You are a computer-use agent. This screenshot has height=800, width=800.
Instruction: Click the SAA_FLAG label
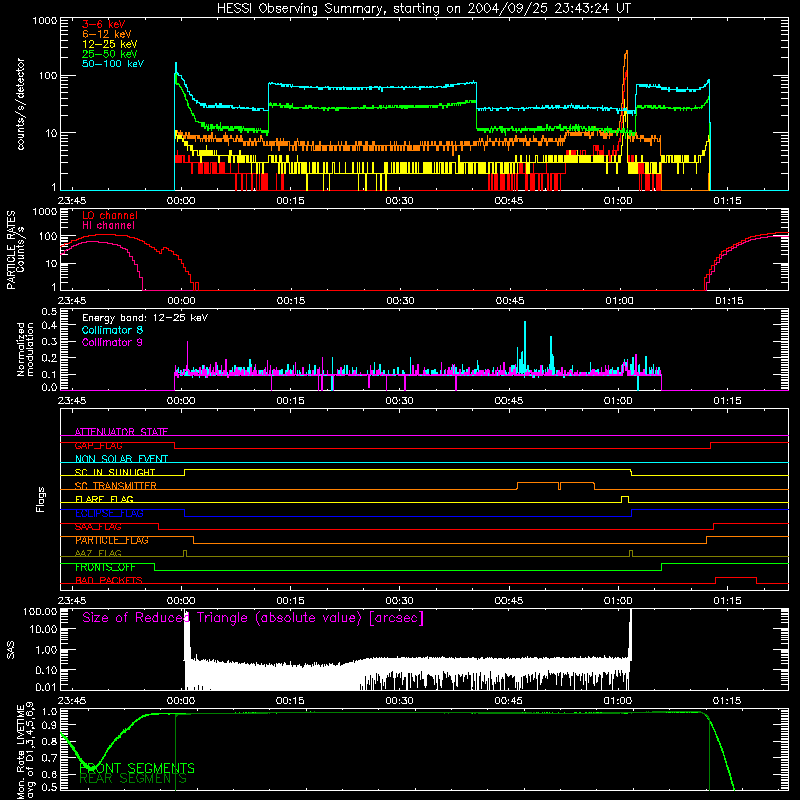98,527
